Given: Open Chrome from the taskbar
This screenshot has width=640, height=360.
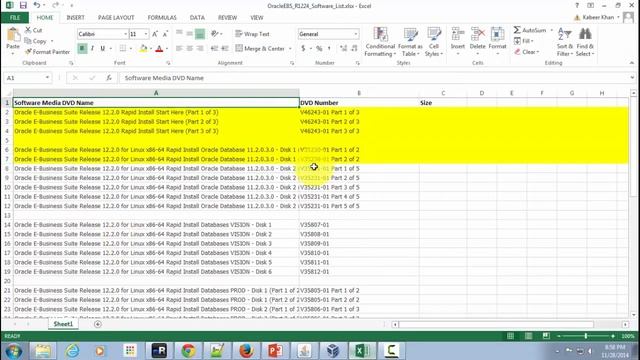Looking at the screenshot, I should coord(188,351).
